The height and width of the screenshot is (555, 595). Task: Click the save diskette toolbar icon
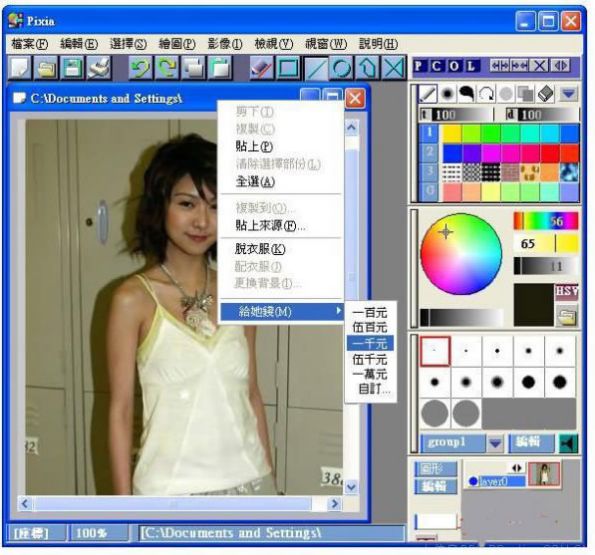72,68
